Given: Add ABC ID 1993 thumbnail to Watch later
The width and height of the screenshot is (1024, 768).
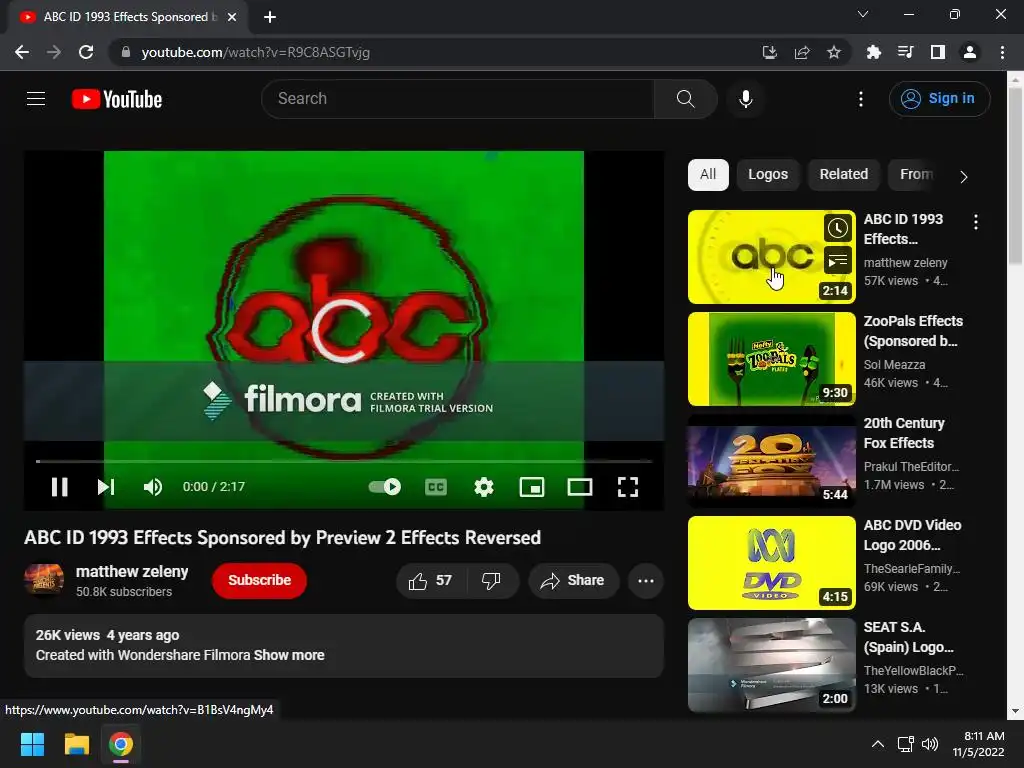Looking at the screenshot, I should click(x=838, y=228).
